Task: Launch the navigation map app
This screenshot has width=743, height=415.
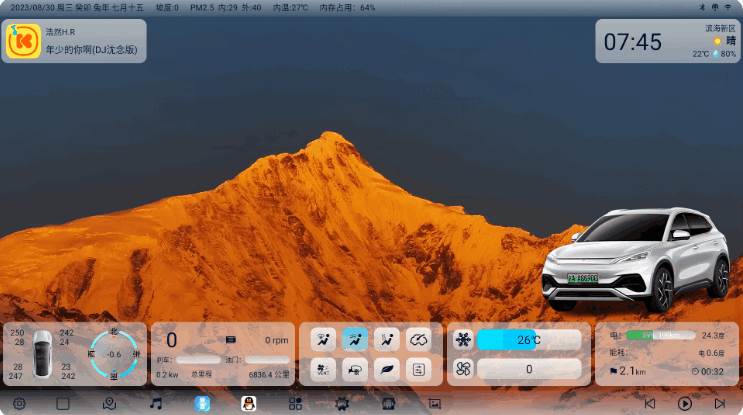Action: (110, 403)
